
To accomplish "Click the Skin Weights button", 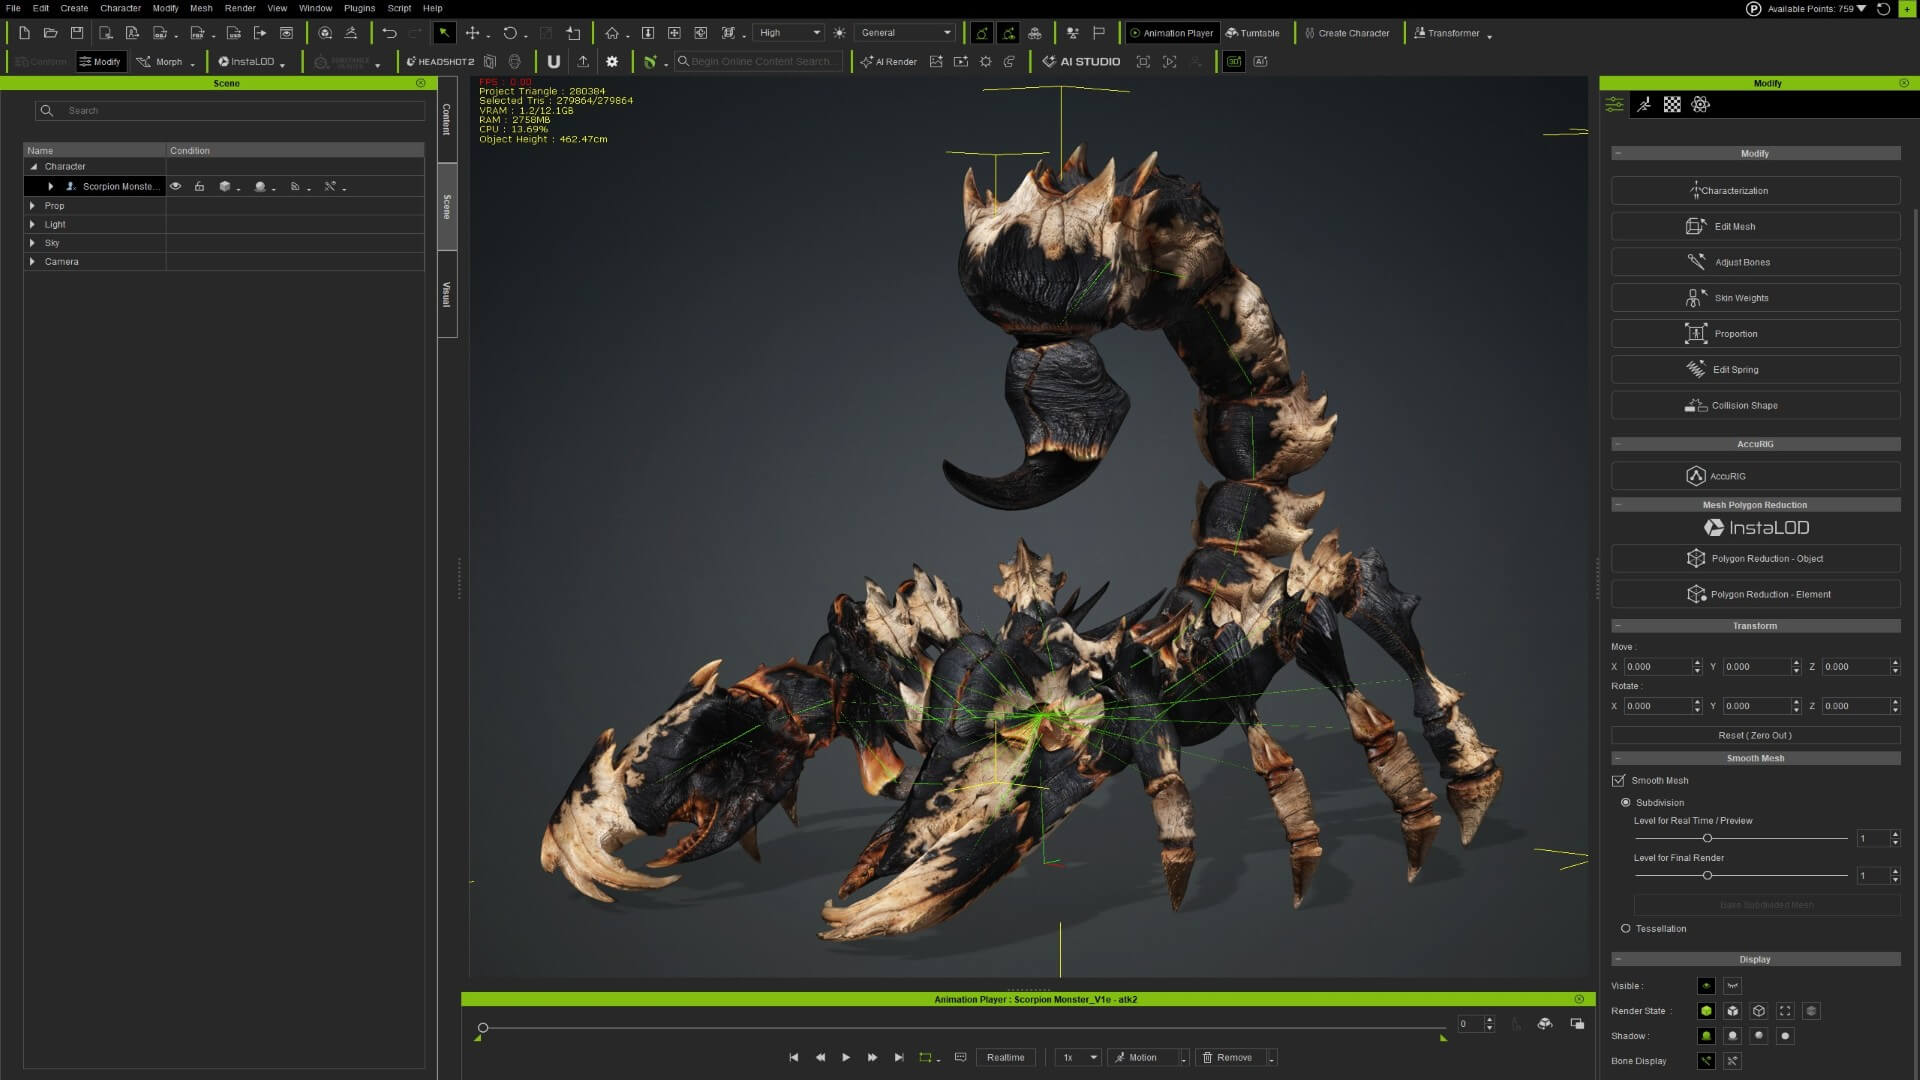I will point(1755,298).
